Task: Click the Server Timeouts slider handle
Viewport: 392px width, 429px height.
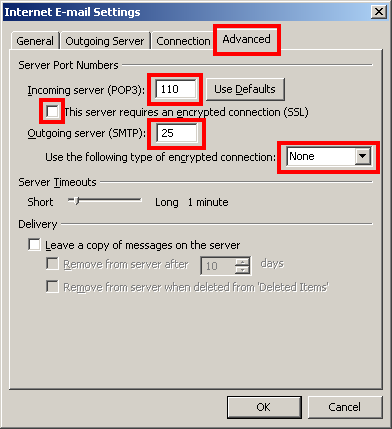Action: (76, 201)
